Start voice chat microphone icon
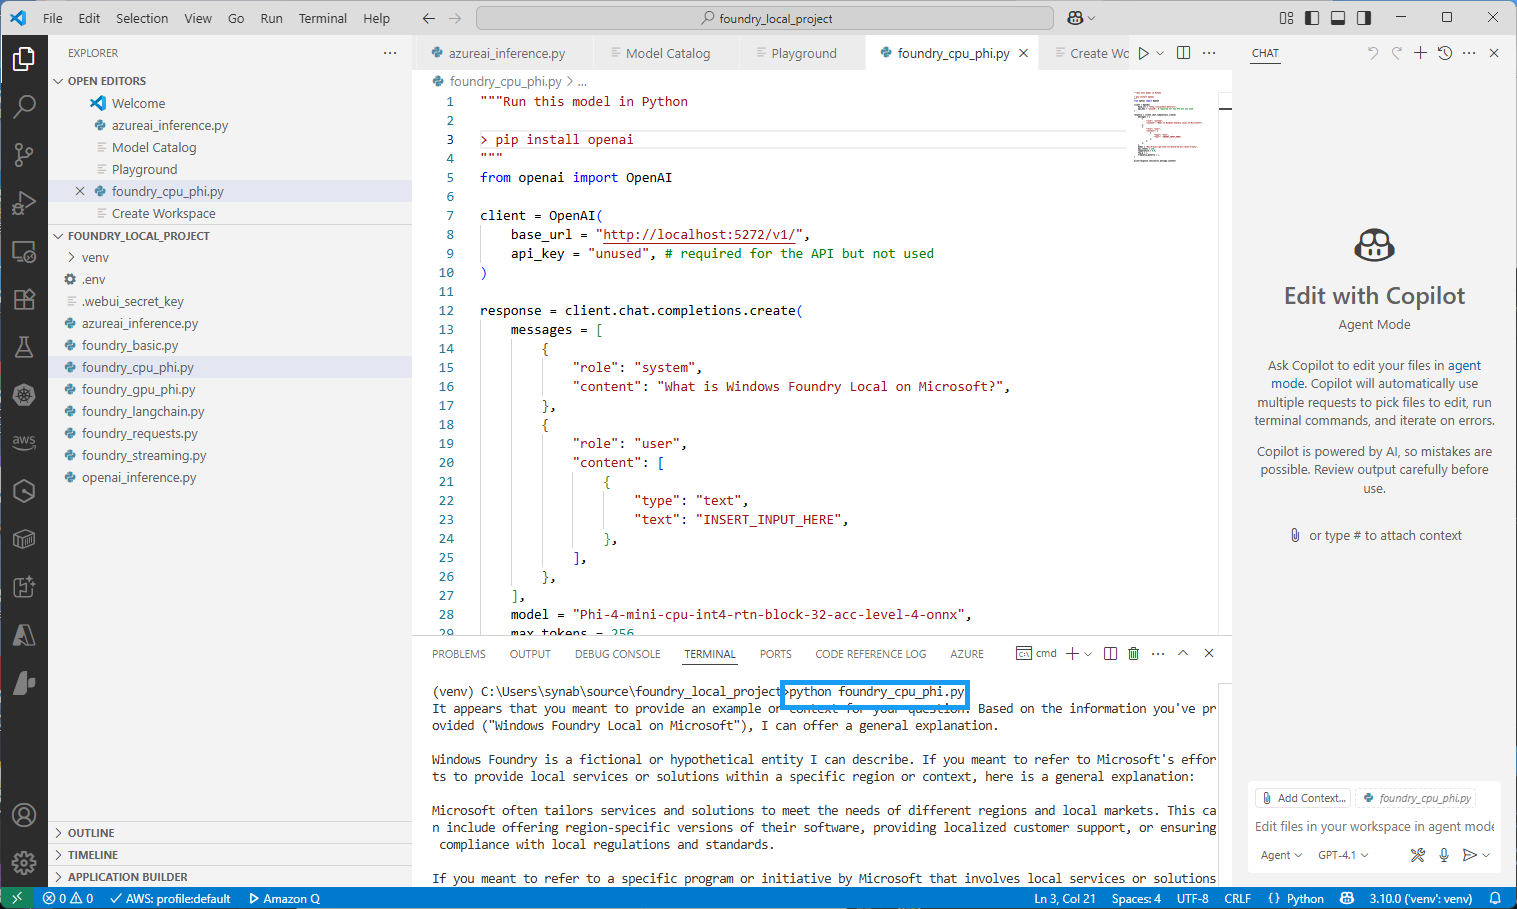The height and width of the screenshot is (909, 1517). 1444,855
